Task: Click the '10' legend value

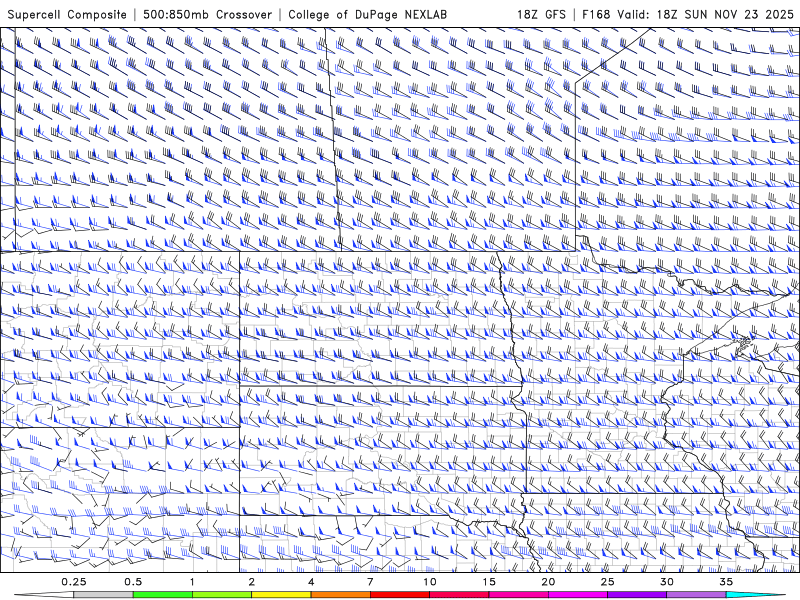Action: pos(430,582)
